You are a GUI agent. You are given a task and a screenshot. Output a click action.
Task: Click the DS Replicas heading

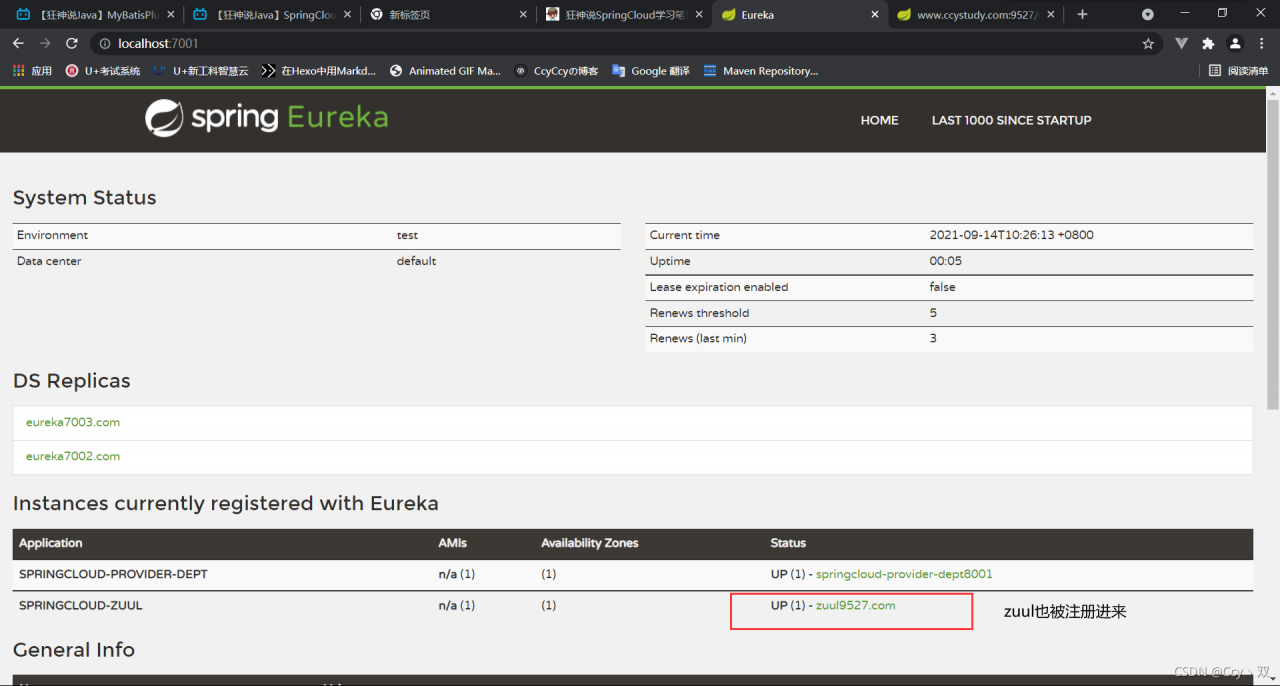pos(71,381)
